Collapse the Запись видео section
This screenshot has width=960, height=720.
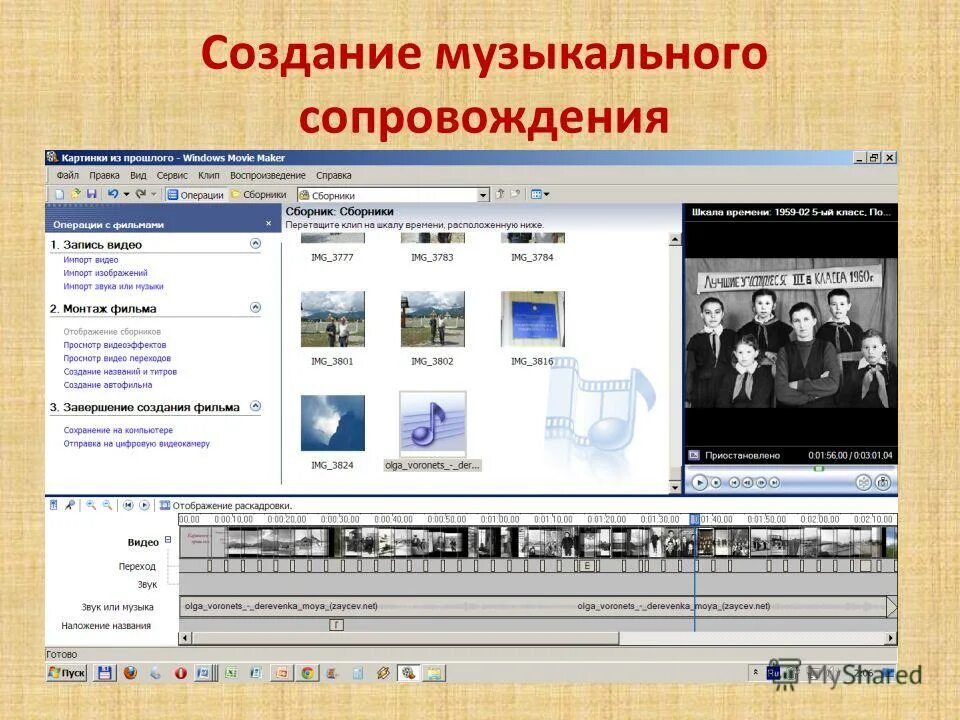point(256,244)
